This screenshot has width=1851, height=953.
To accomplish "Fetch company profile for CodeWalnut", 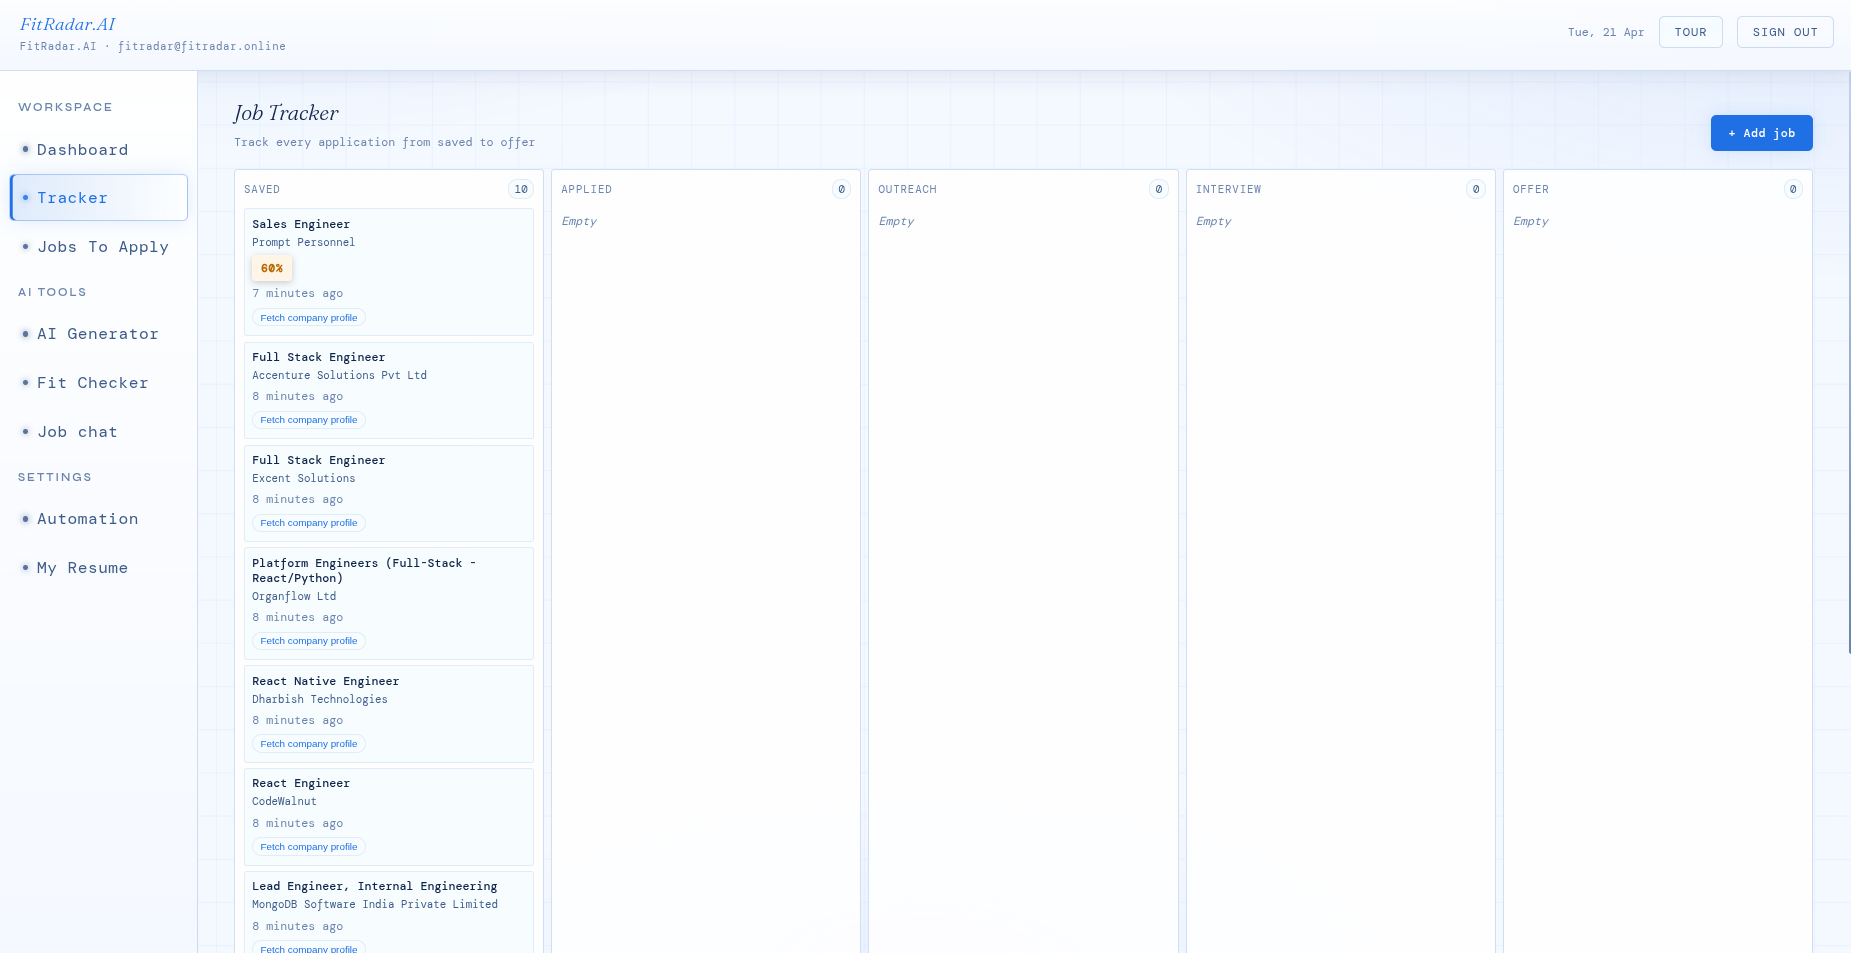I will 309,847.
